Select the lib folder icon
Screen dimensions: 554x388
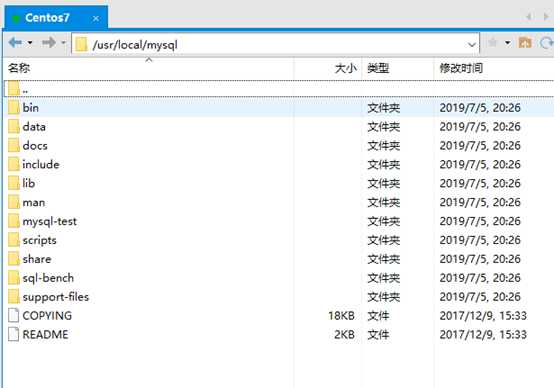pos(14,183)
